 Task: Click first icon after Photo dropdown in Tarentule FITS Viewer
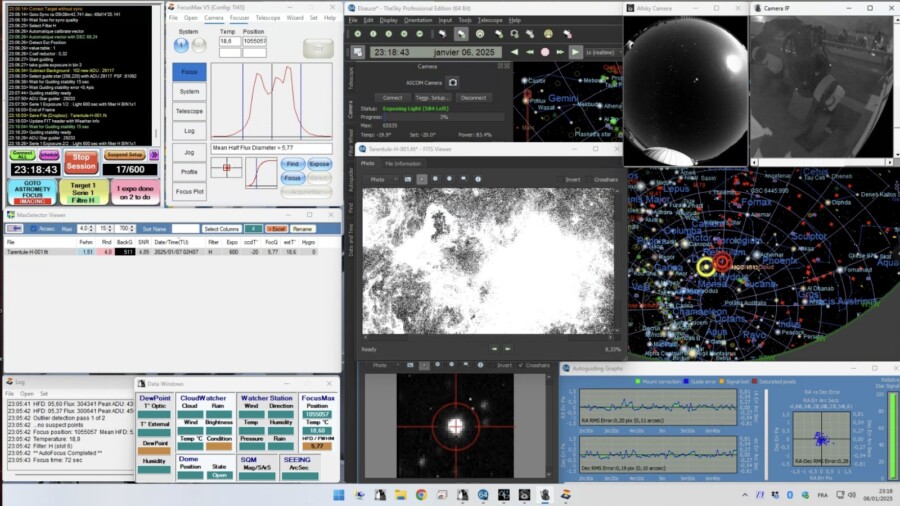408,179
